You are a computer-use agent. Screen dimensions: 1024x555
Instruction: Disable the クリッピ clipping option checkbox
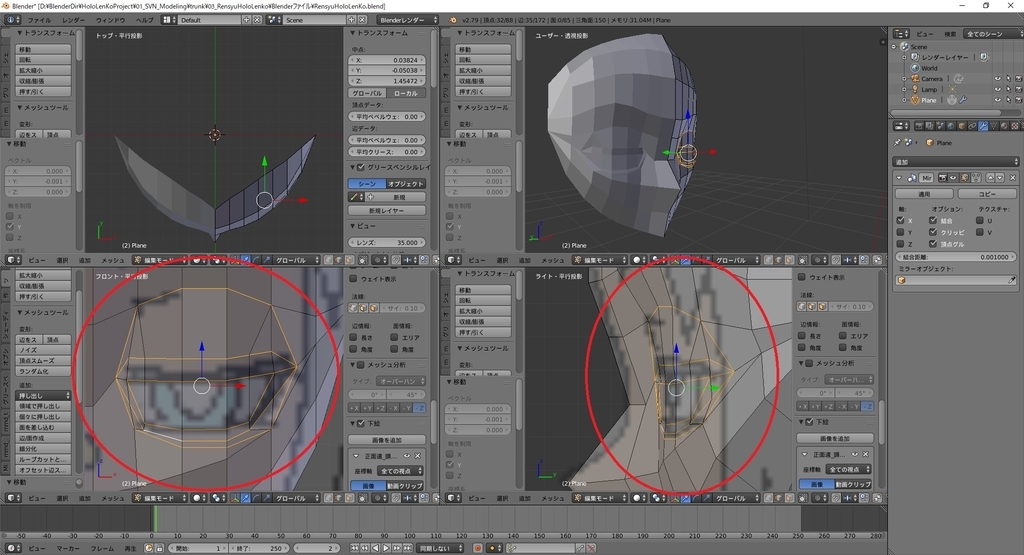933,232
